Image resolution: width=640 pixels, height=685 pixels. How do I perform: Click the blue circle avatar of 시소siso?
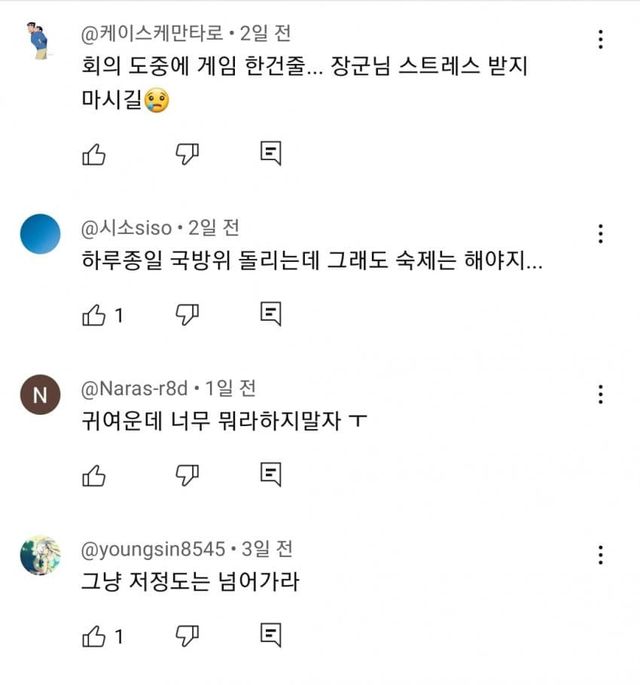pyautogui.click(x=40, y=236)
